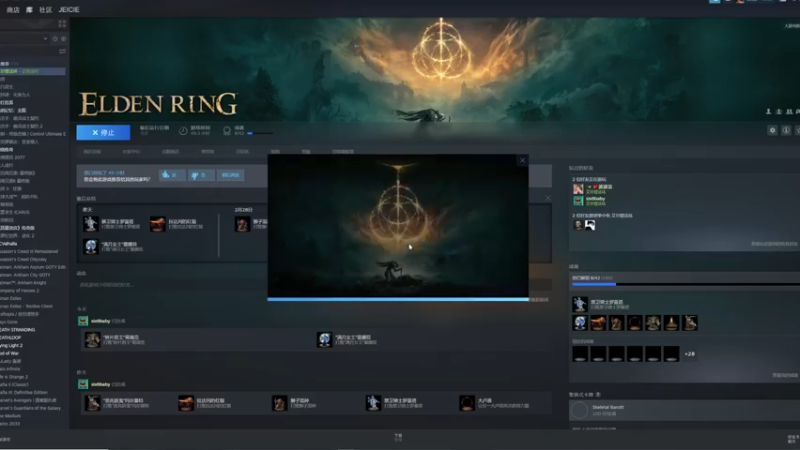Open downloads indicator at bottom center
The height and width of the screenshot is (450, 800).
[x=398, y=437]
